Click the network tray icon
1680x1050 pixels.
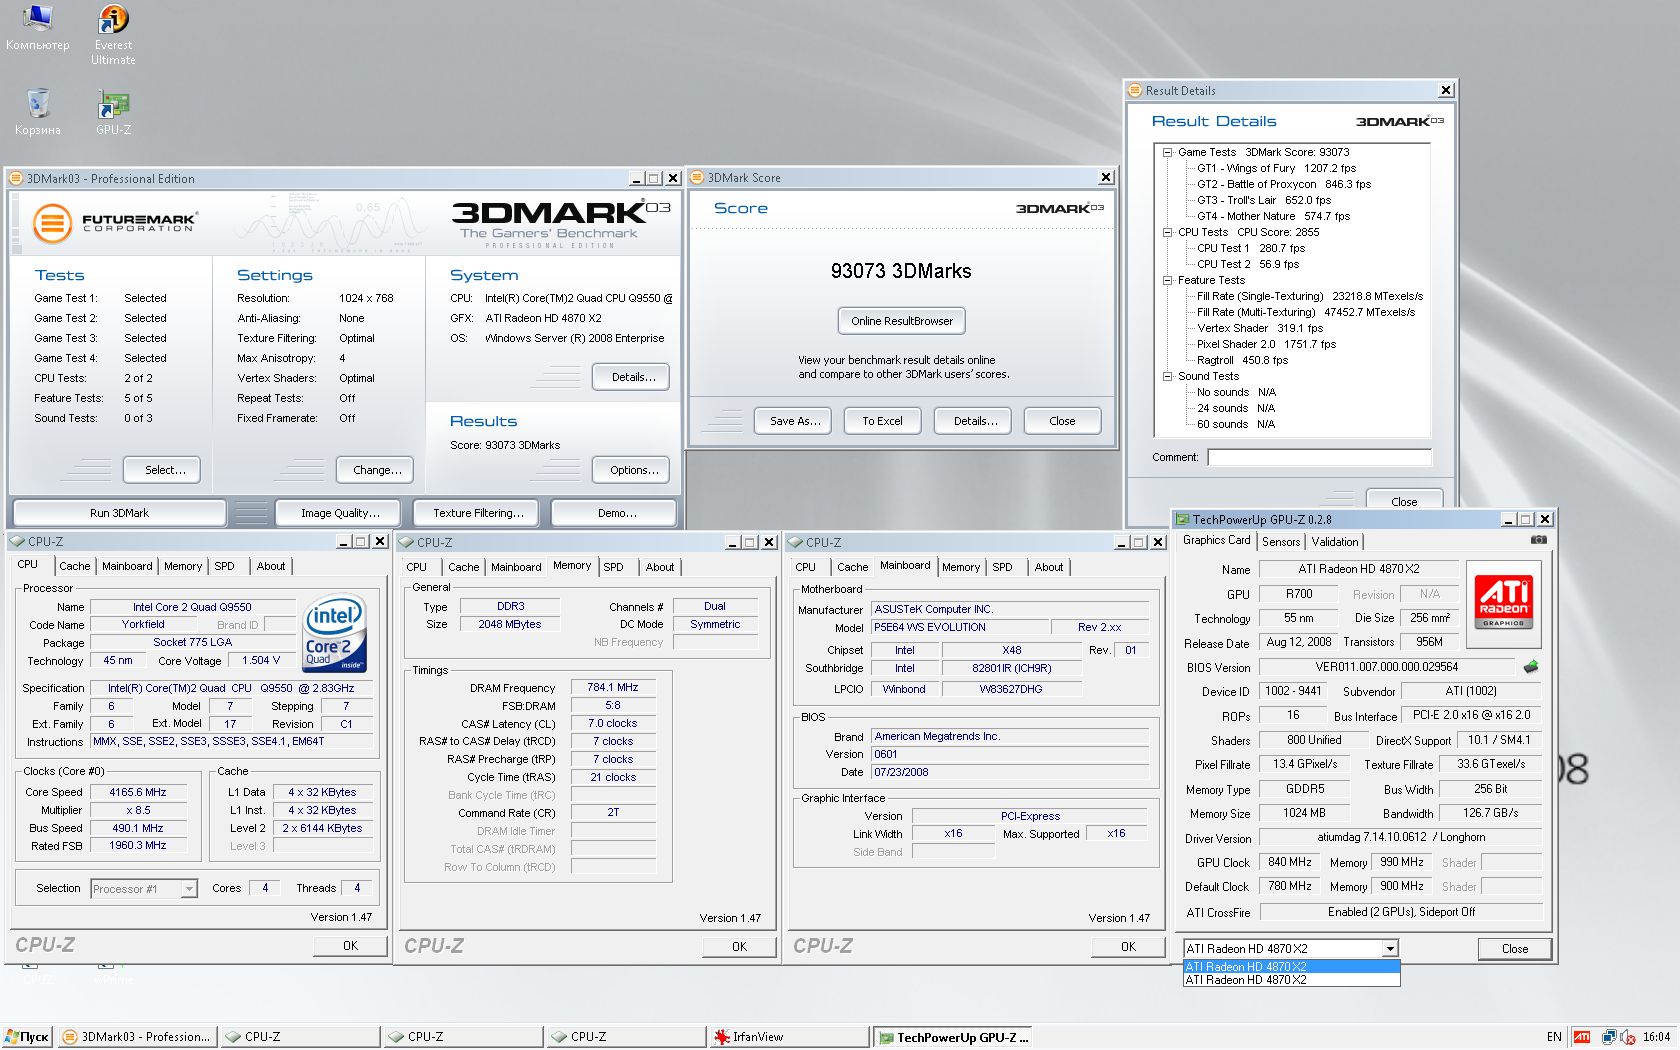pyautogui.click(x=1609, y=1037)
